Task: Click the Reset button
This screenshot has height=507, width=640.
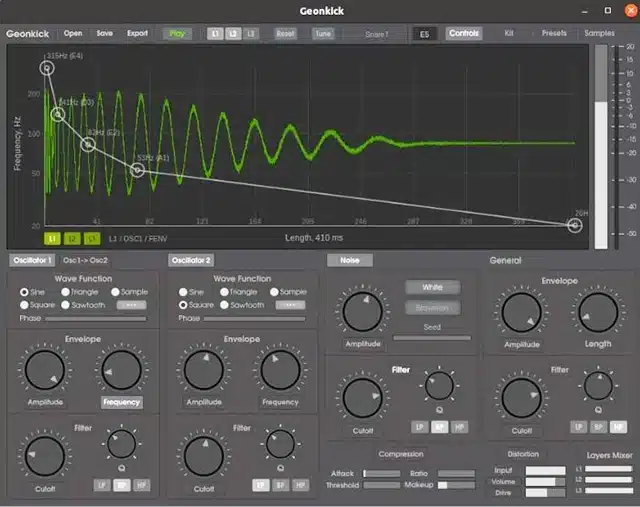Action: [x=285, y=33]
